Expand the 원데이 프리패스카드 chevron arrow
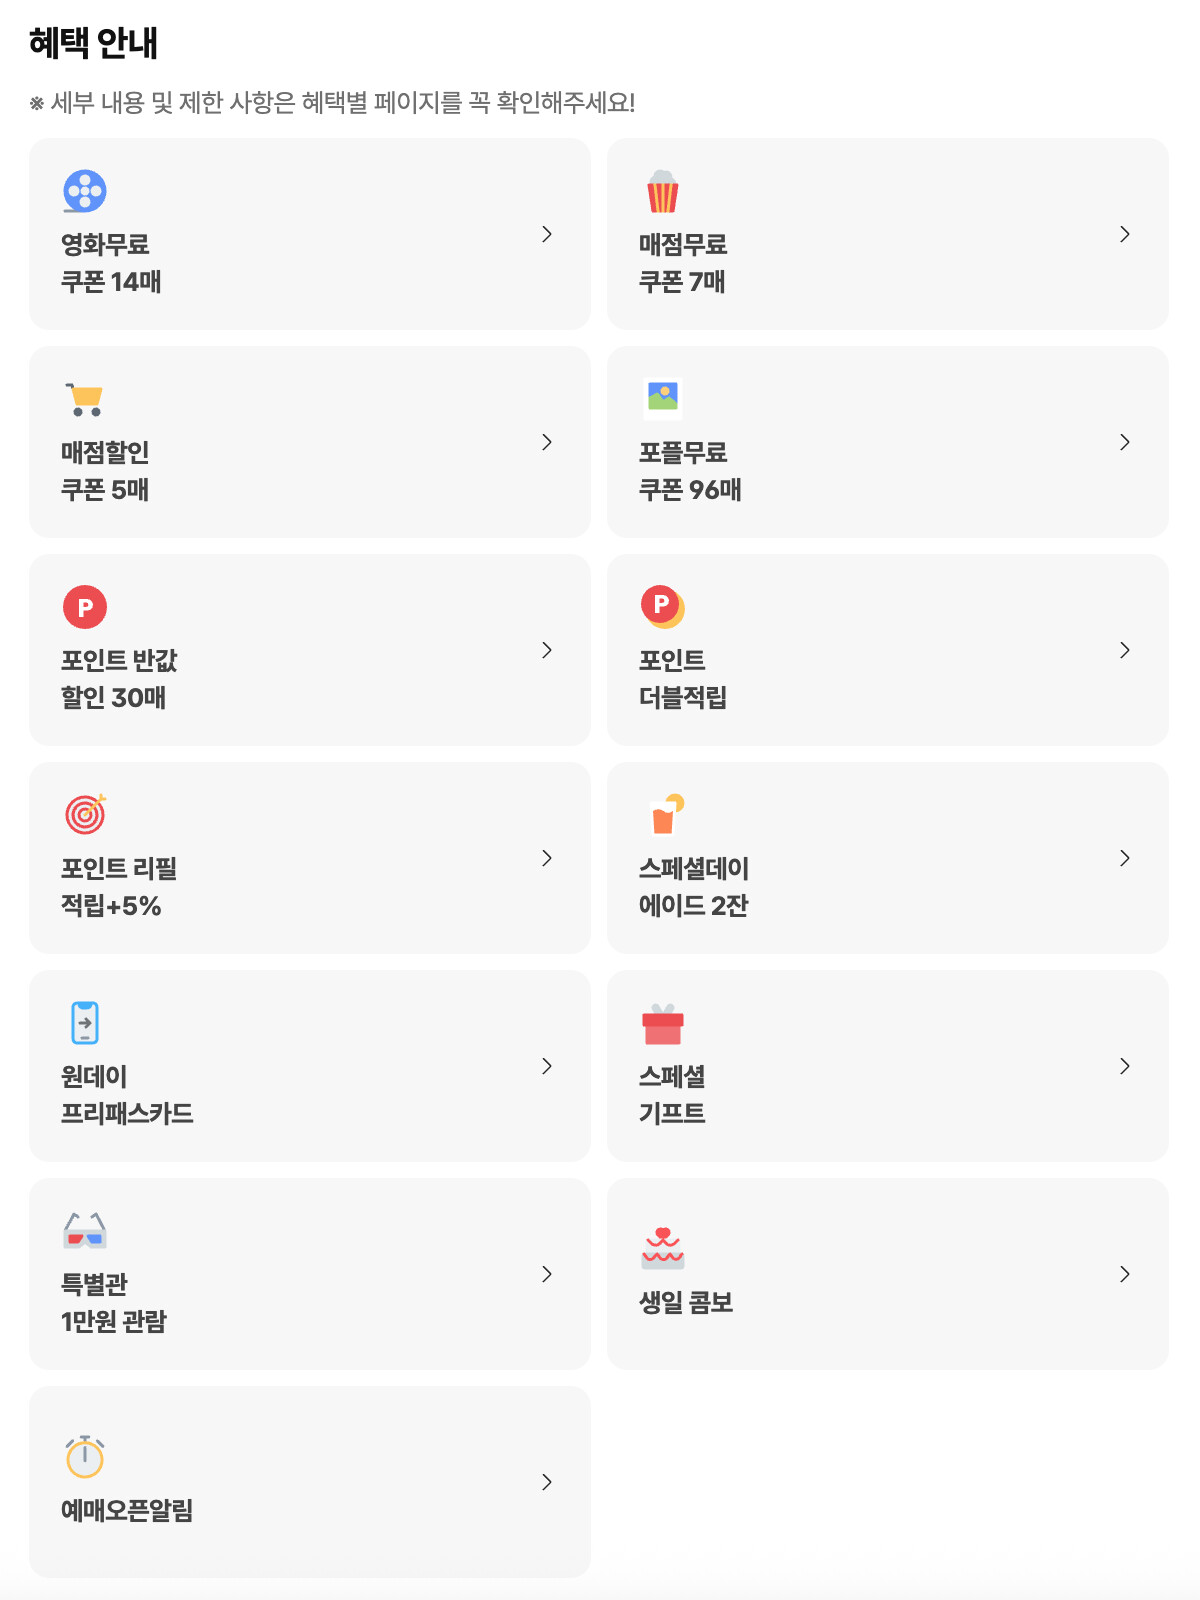The height and width of the screenshot is (1600, 1200). pos(547,1066)
